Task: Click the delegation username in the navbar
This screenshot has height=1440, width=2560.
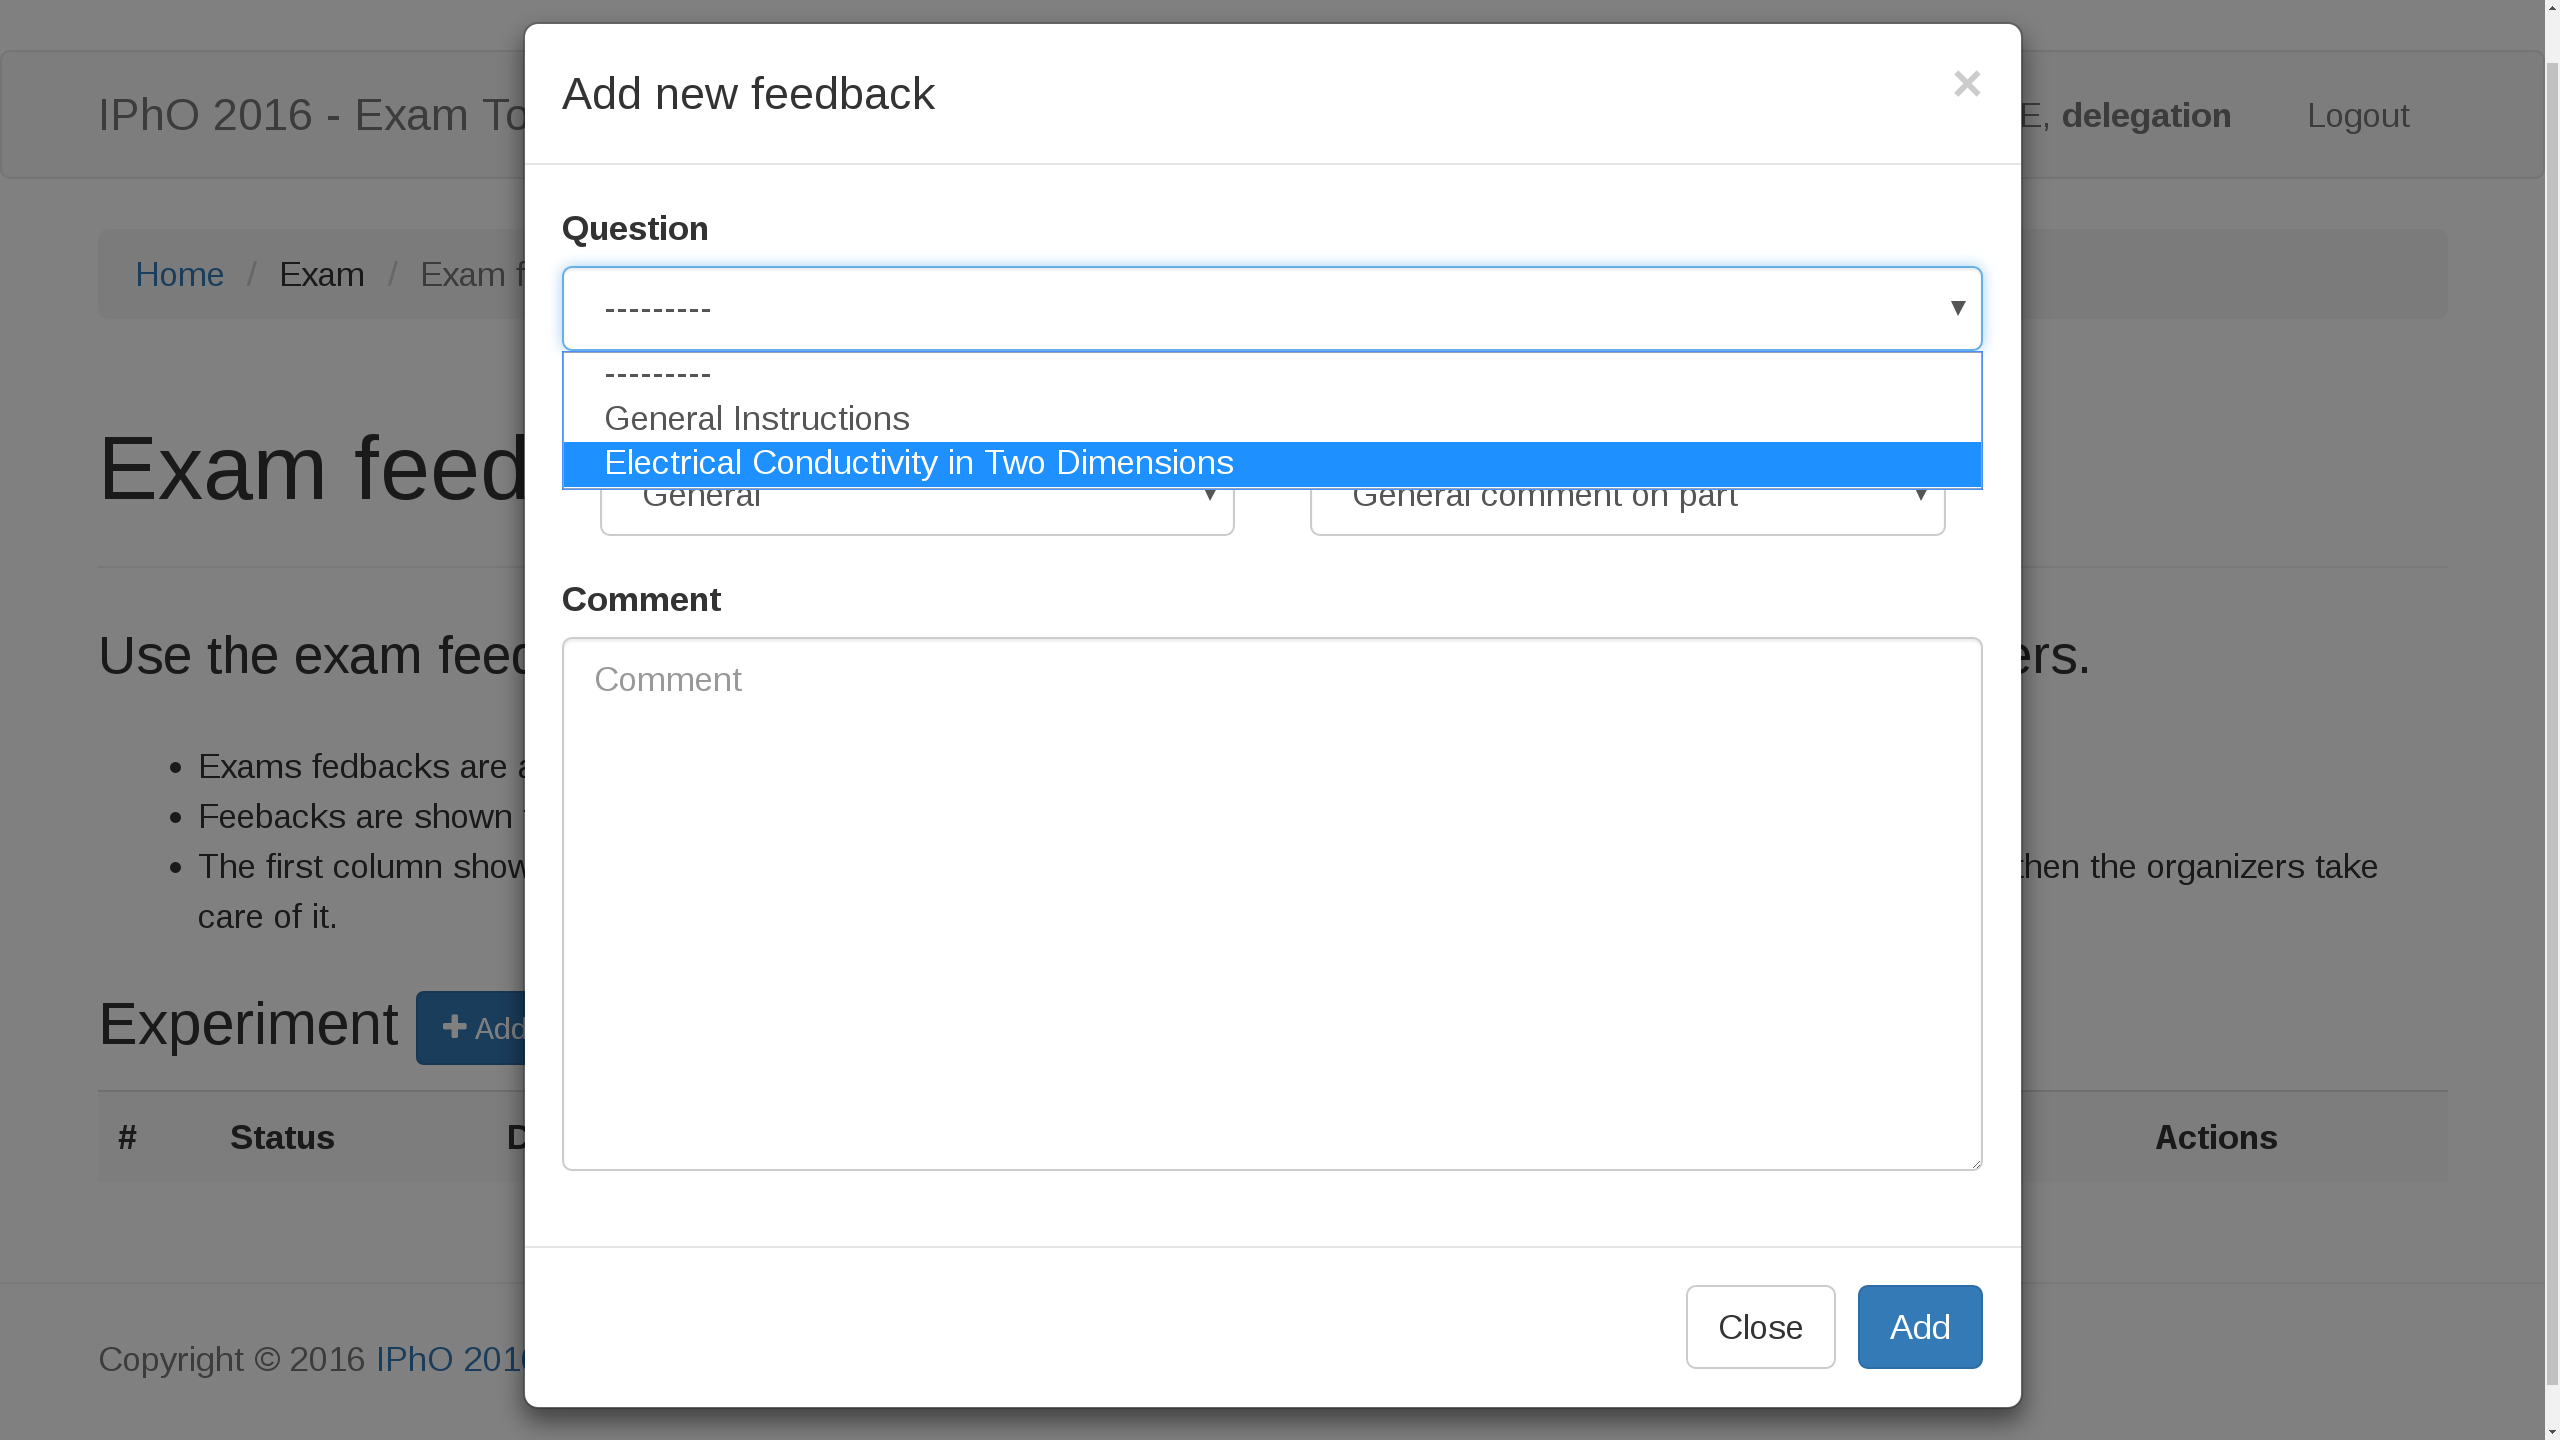Action: tap(2146, 115)
